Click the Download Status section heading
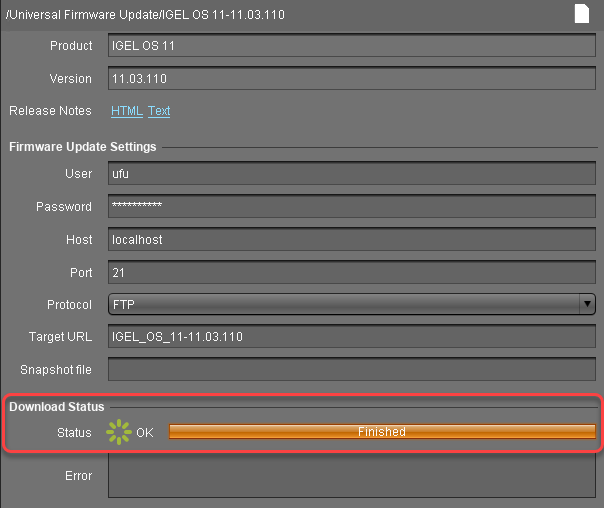 (x=57, y=407)
